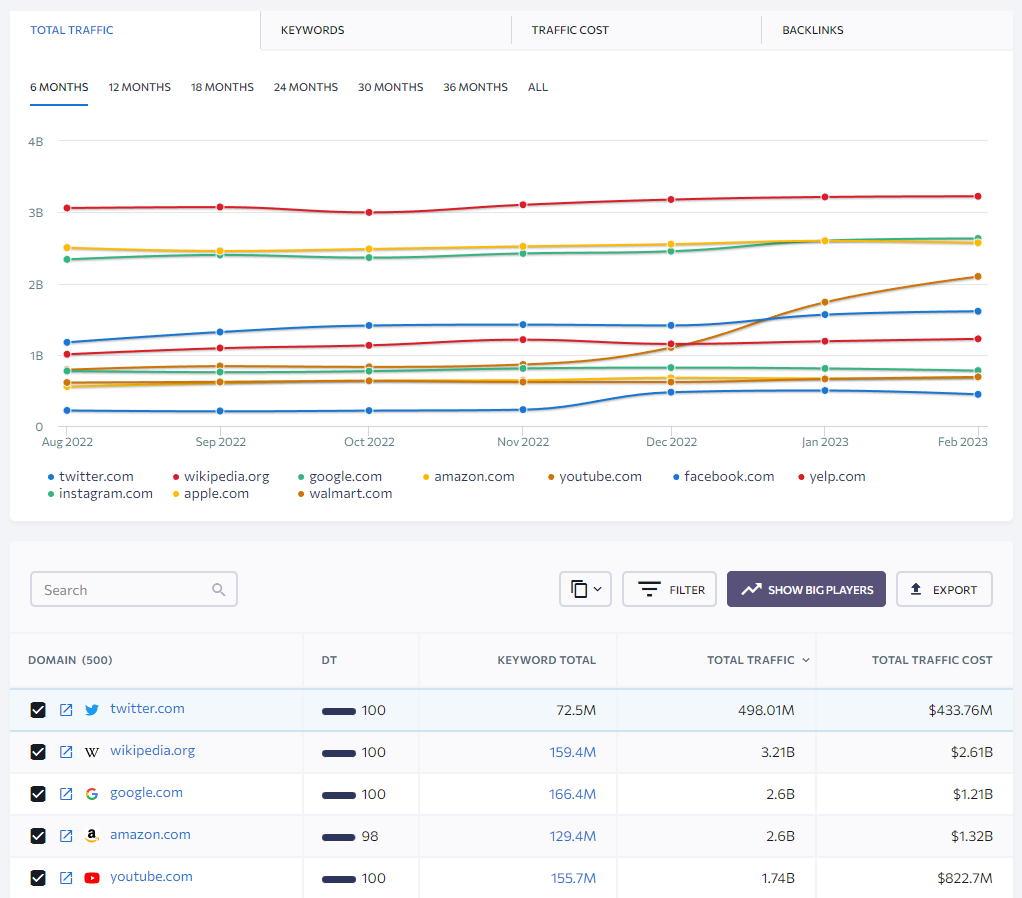Viewport: 1022px width, 898px height.
Task: Click youtube.com Jan 2023 data point
Action: tap(825, 302)
